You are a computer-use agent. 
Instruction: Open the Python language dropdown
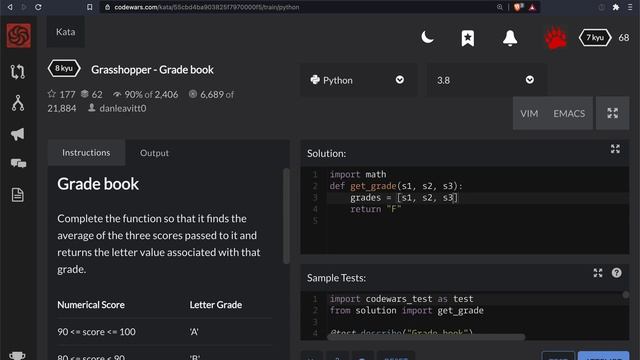(x=358, y=80)
